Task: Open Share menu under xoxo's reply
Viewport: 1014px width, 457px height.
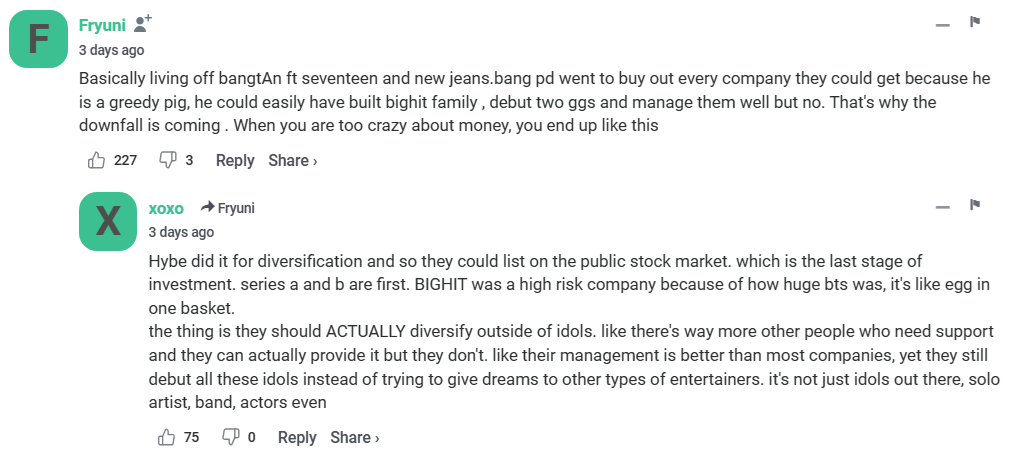Action: [354, 437]
